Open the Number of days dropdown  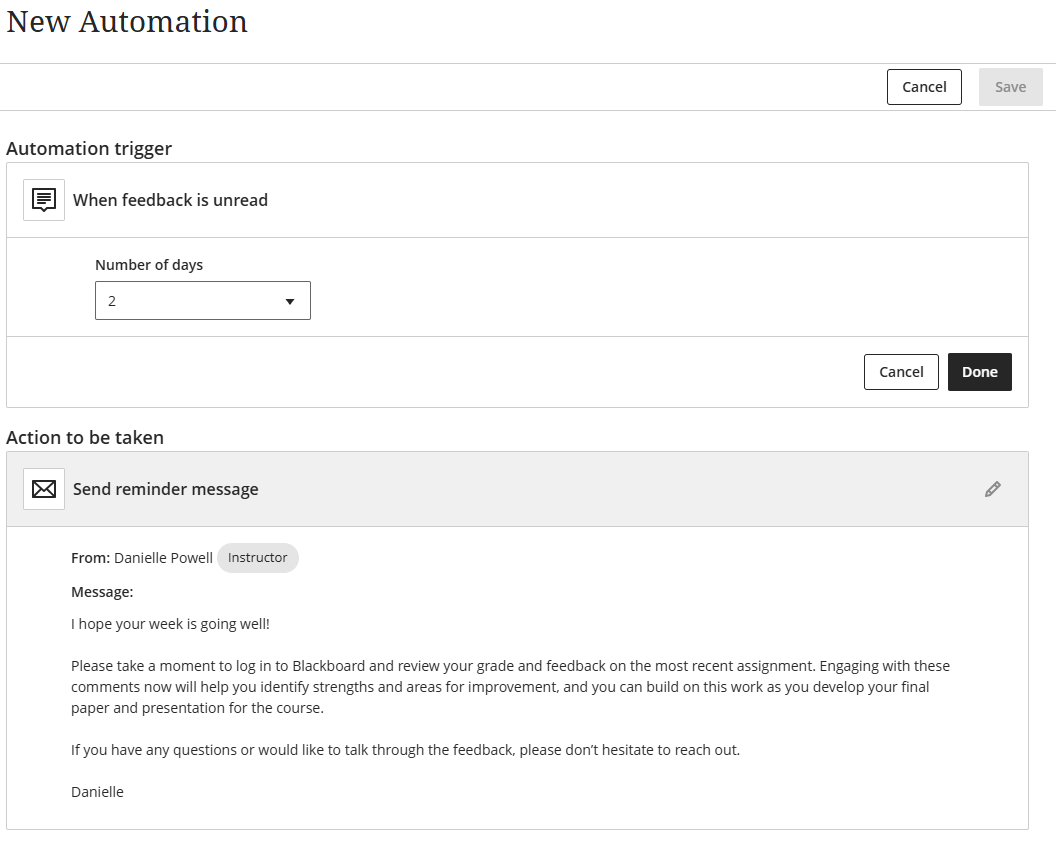(203, 300)
